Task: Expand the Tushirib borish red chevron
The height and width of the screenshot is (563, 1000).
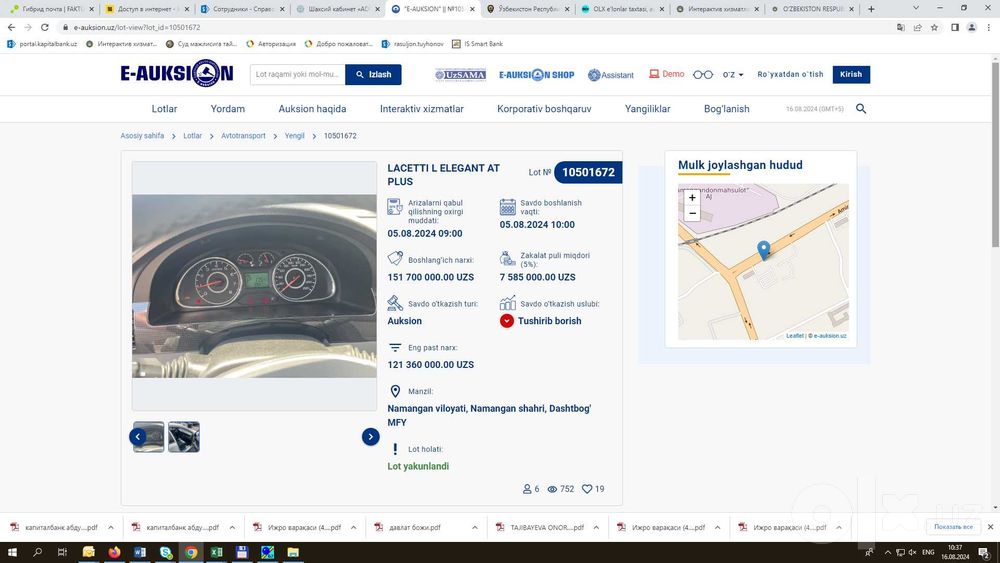Action: tap(506, 321)
